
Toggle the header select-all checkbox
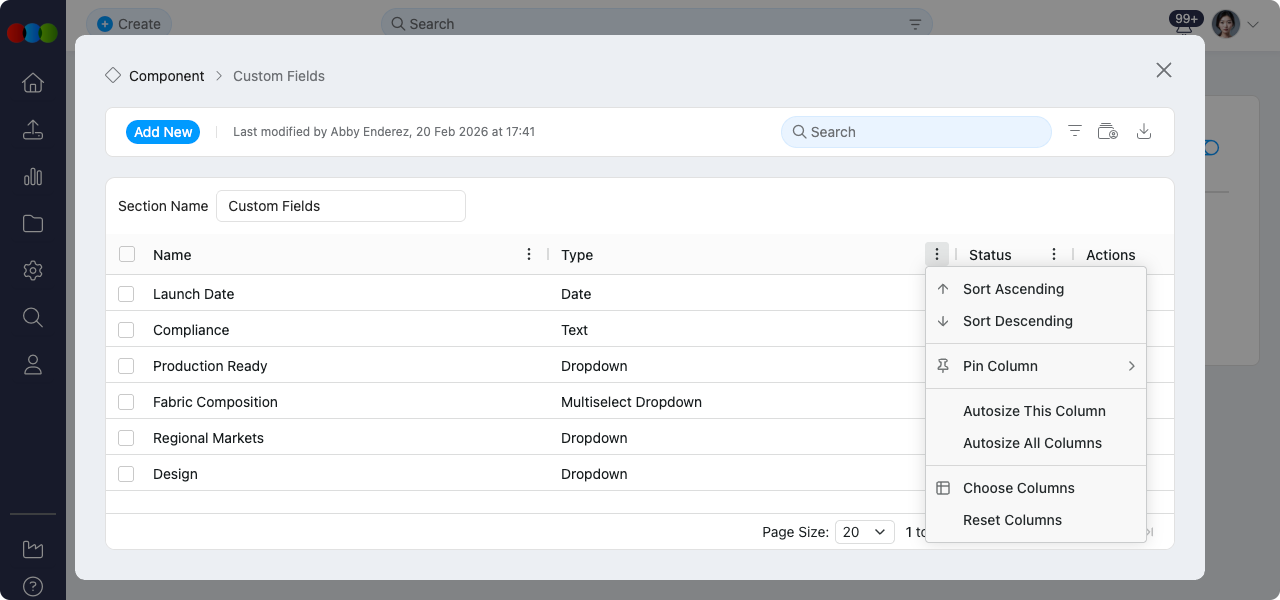pyautogui.click(x=126, y=254)
